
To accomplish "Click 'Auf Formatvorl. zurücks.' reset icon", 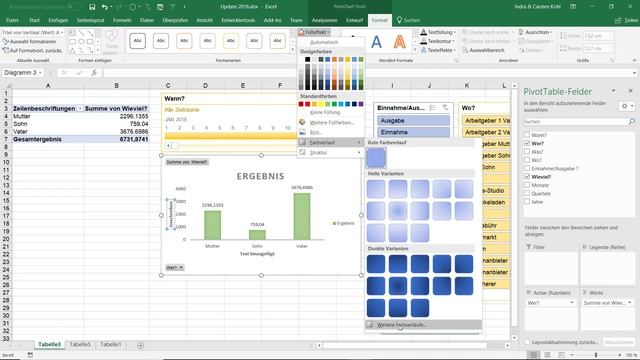I will (5, 51).
